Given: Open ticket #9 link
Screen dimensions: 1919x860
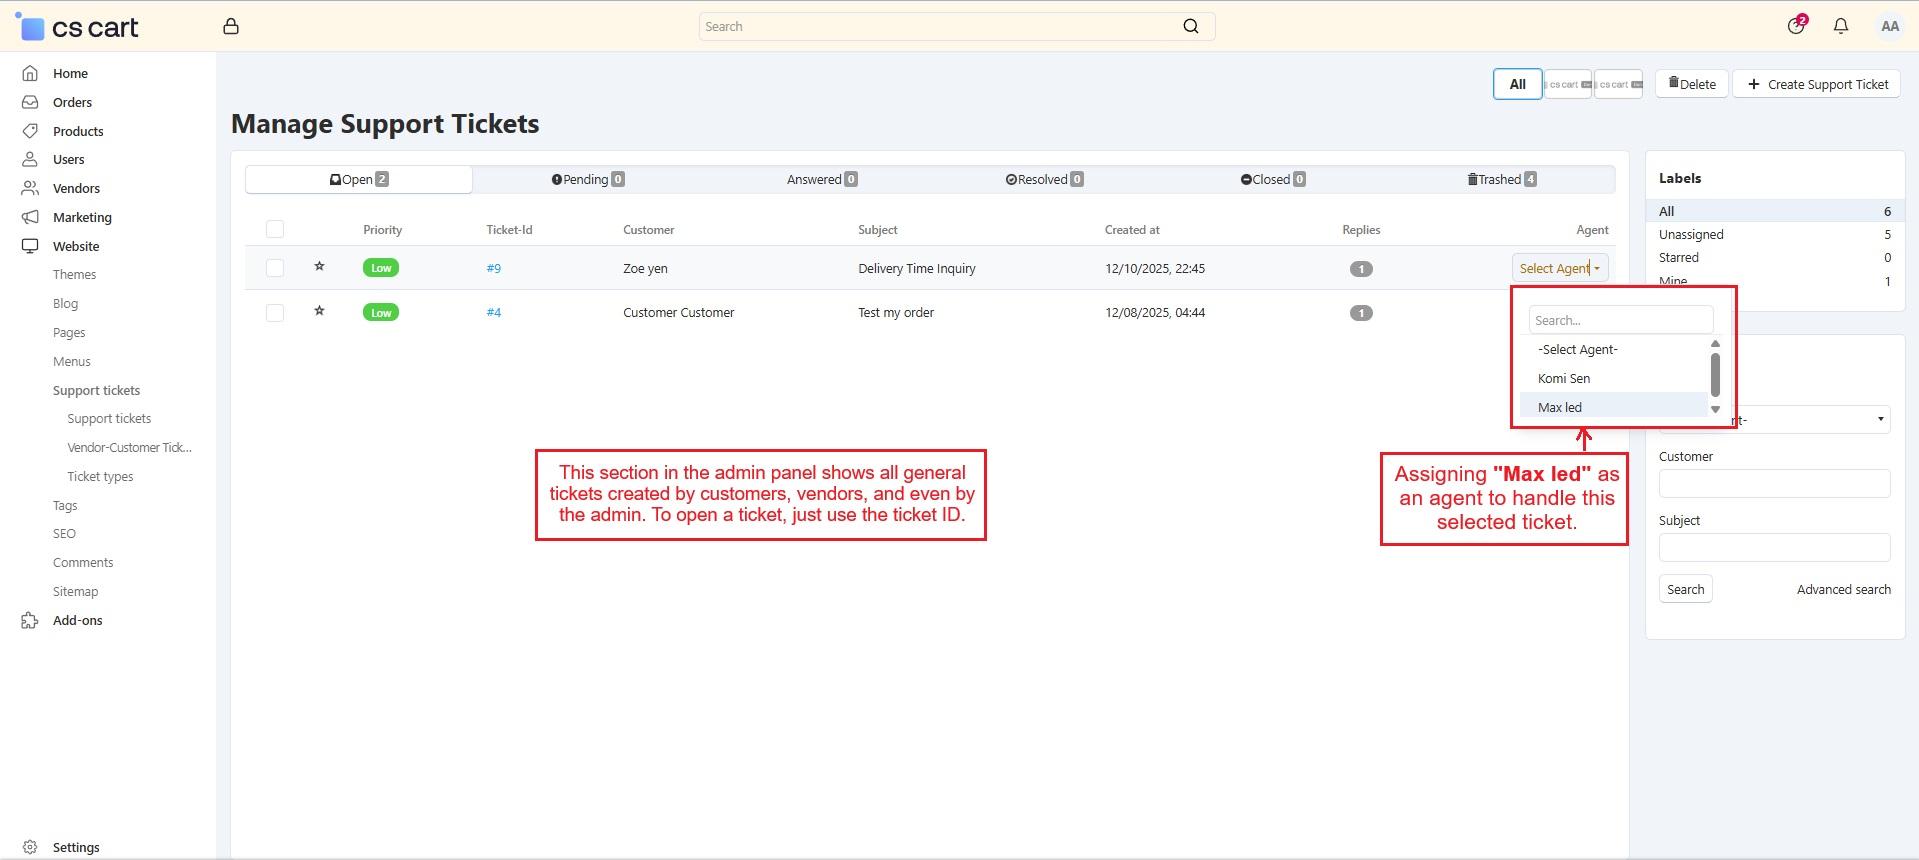Looking at the screenshot, I should coord(494,268).
